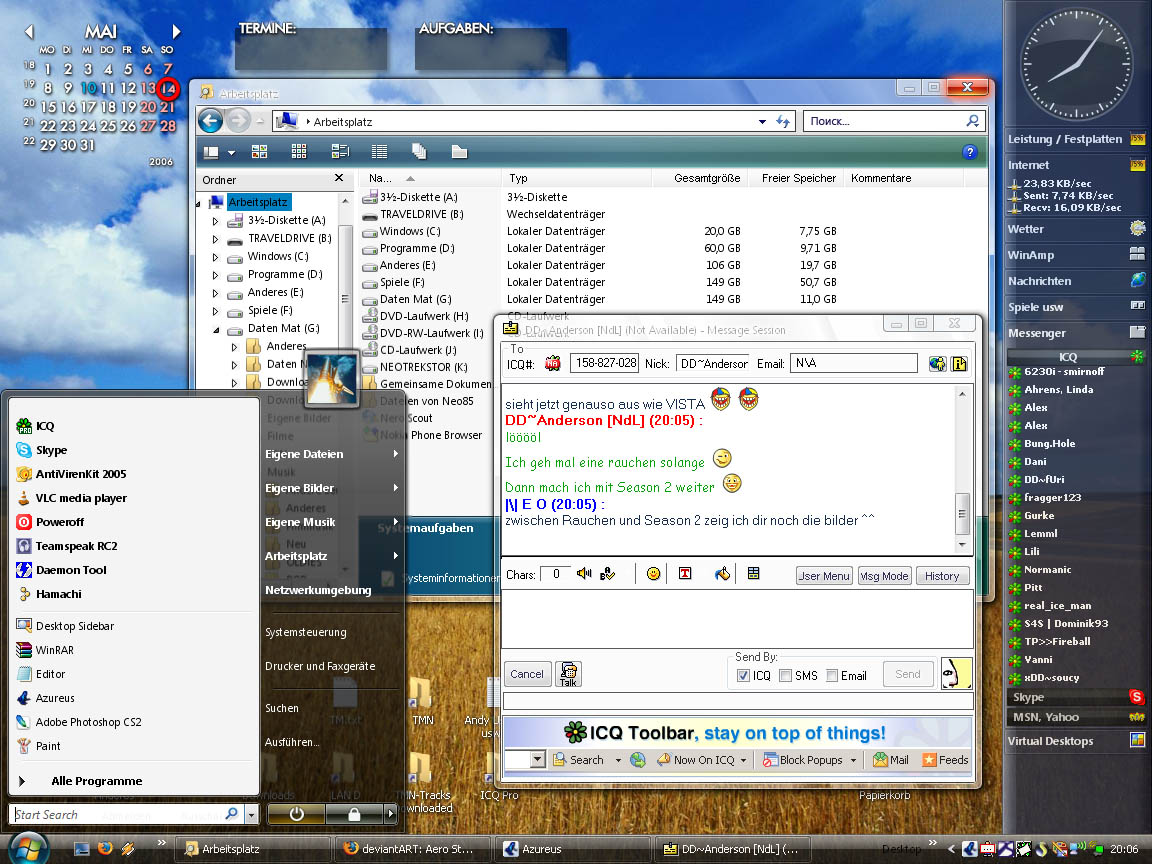Check the Email send-by checkbox
Viewport: 1152px width, 864px height.
tap(831, 676)
